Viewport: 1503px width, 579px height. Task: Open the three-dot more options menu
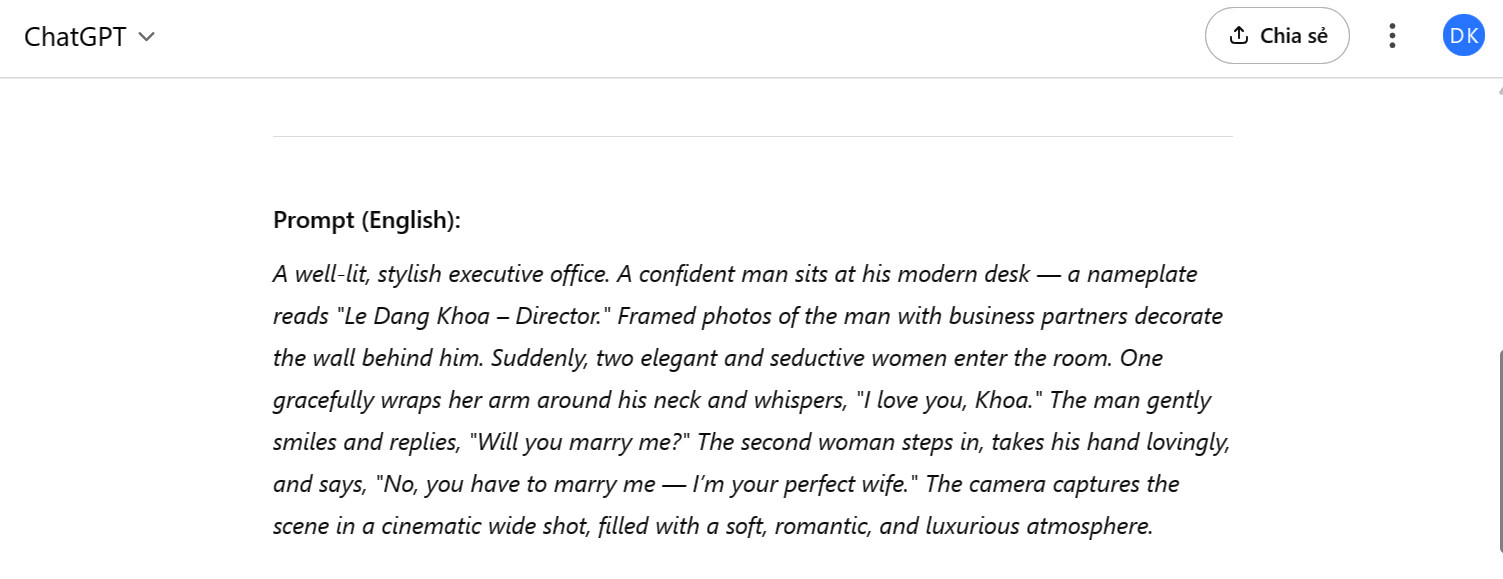click(x=1392, y=36)
